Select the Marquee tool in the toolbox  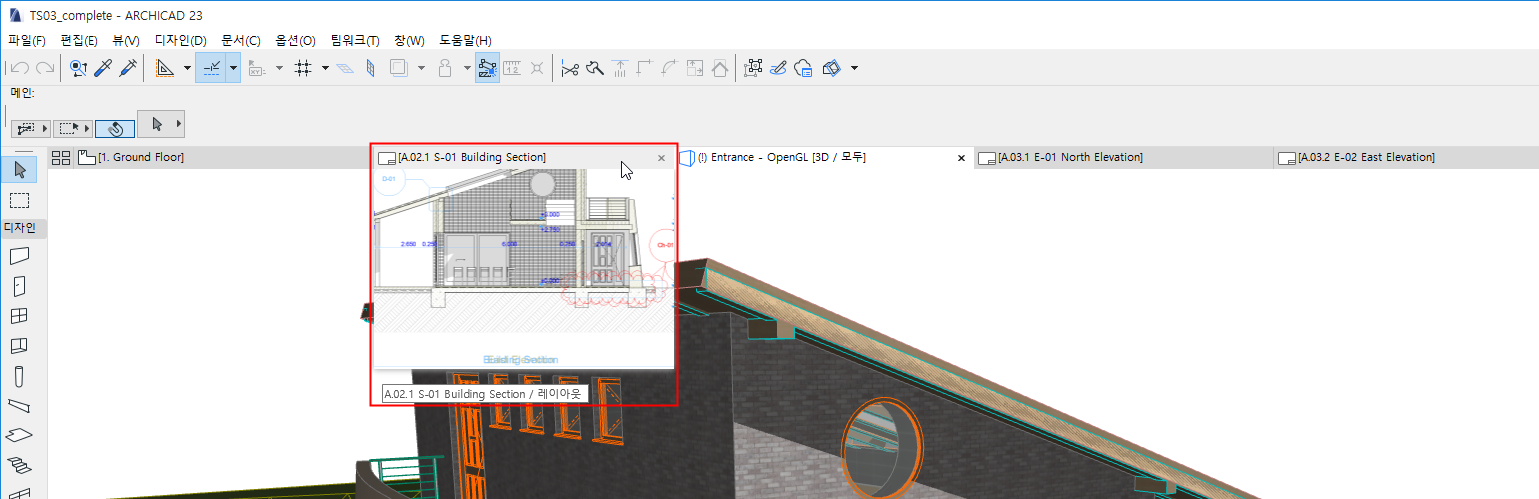click(20, 200)
